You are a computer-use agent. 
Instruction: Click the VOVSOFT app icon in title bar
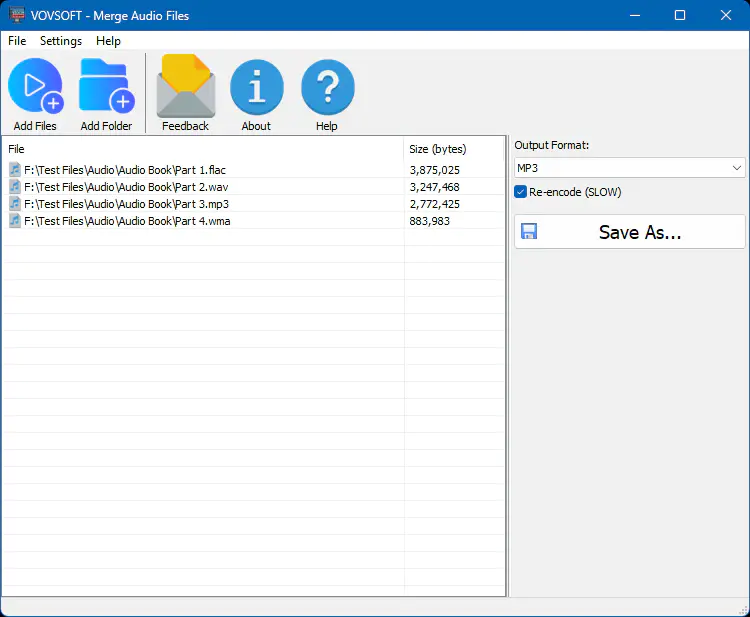(x=17, y=15)
